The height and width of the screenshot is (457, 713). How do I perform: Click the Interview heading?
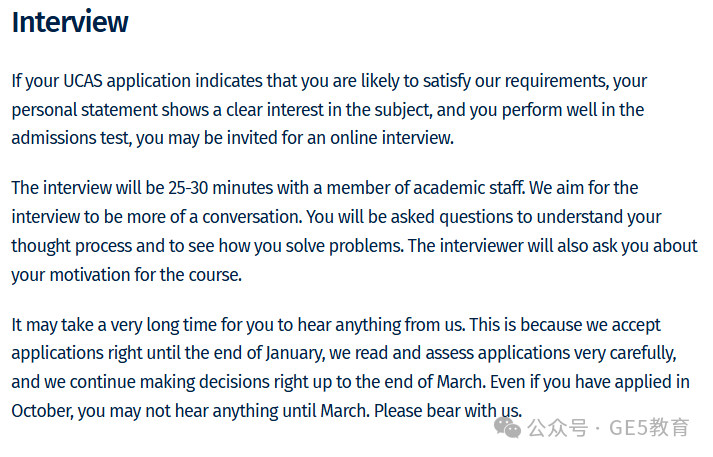coord(70,22)
